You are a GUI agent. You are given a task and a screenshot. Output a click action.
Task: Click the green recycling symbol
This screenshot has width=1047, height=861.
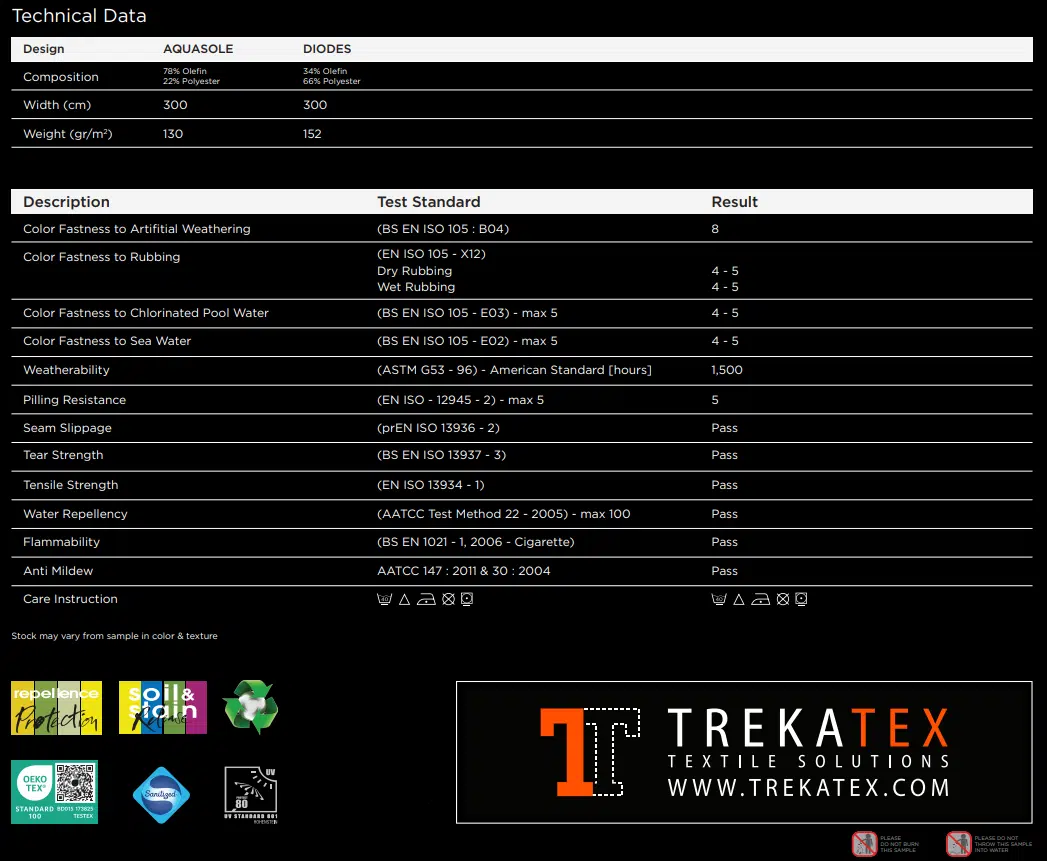(x=250, y=707)
